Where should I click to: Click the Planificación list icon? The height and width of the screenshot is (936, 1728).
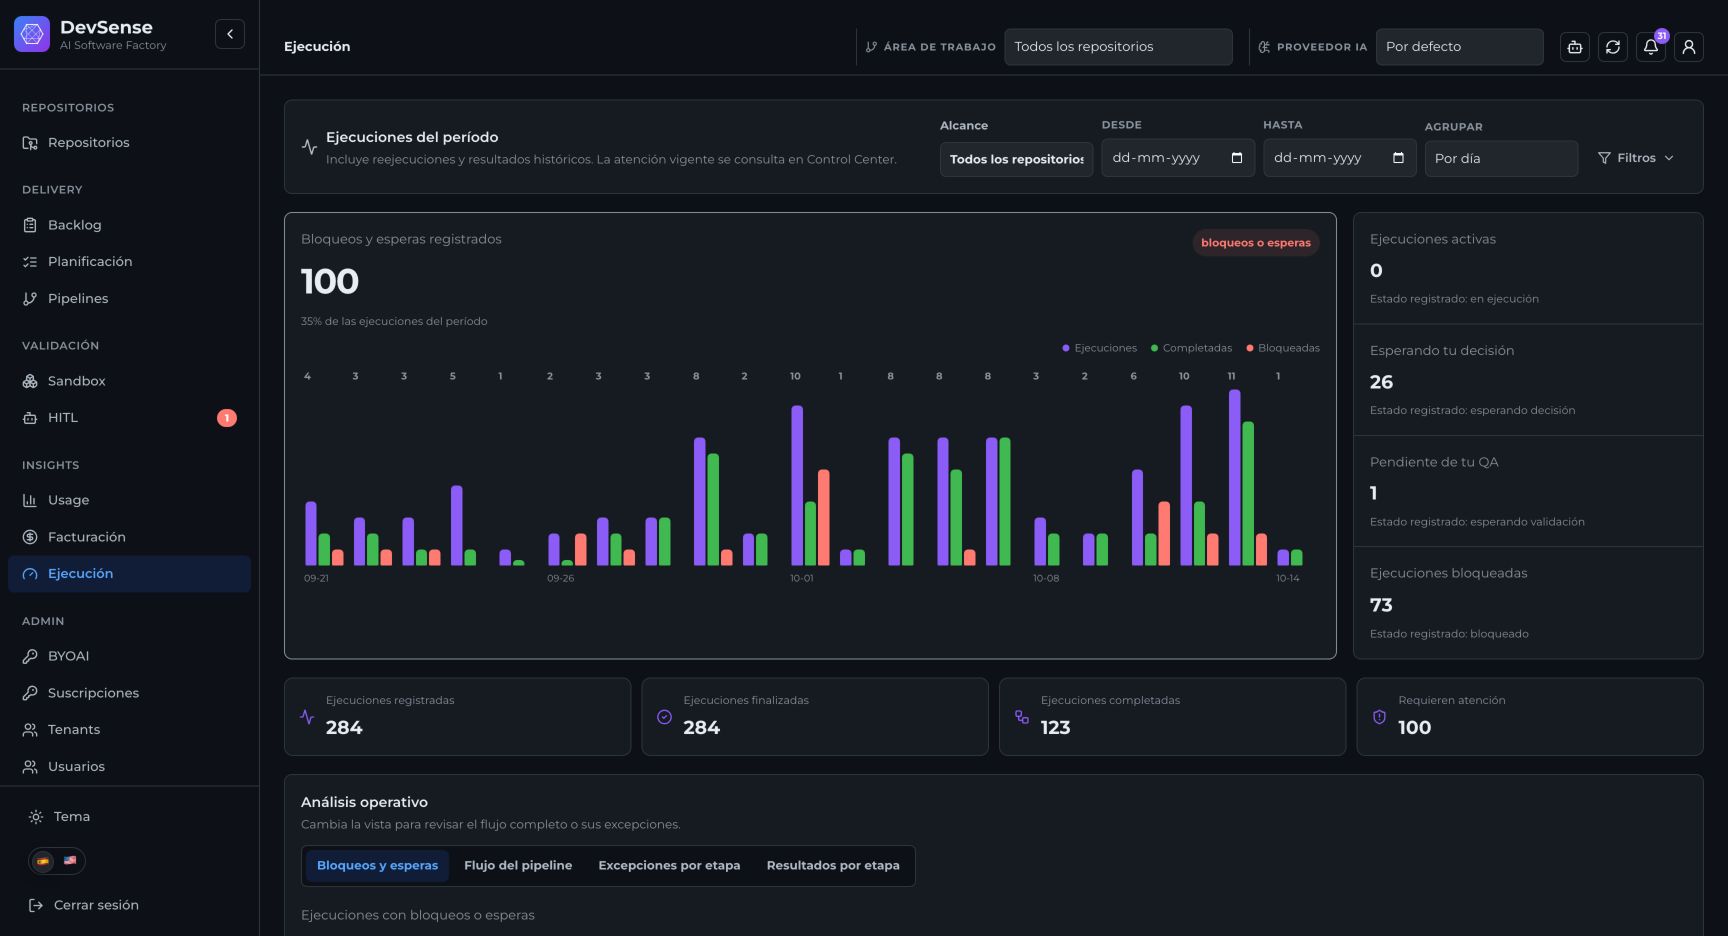click(x=30, y=262)
